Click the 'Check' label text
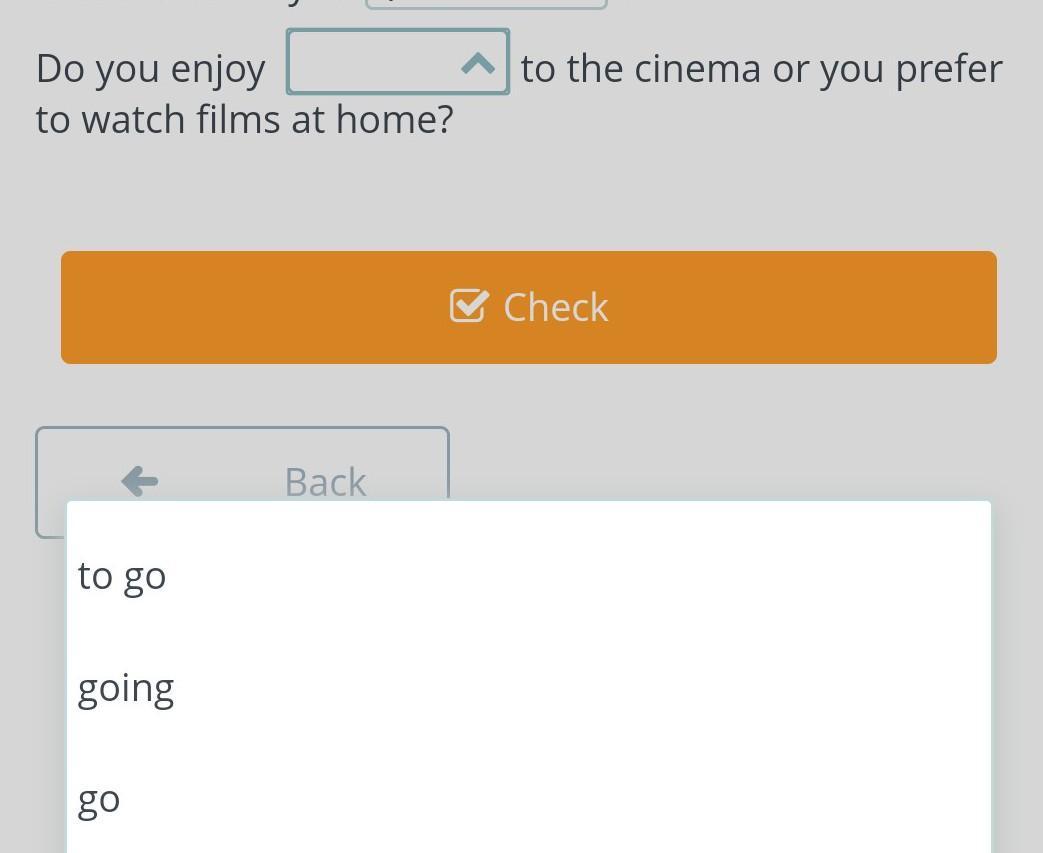The width and height of the screenshot is (1043, 853). (x=555, y=307)
